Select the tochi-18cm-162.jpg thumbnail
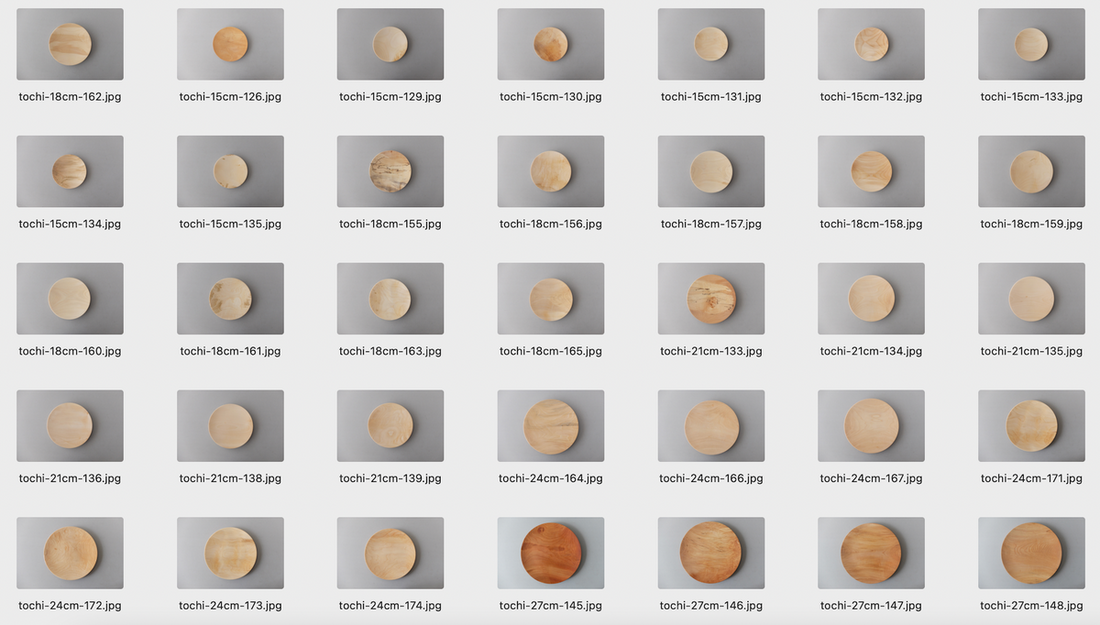 70,45
